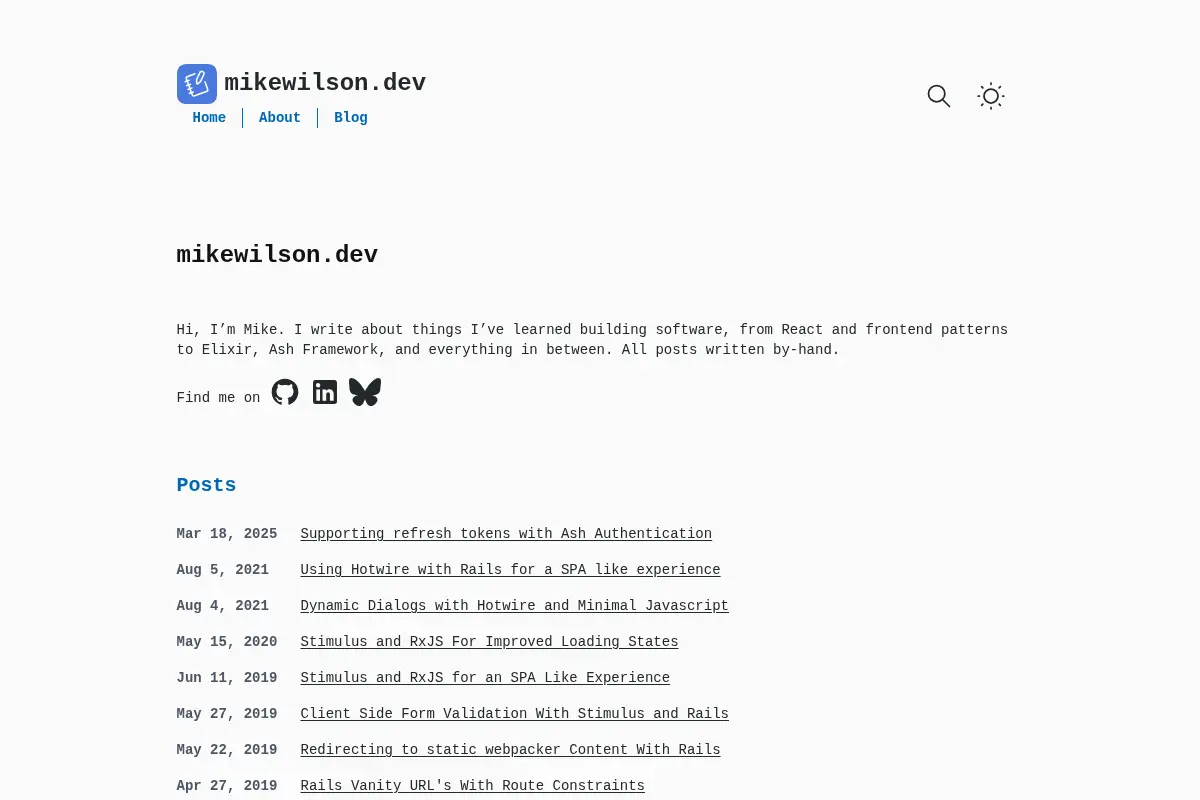Open Rails Vanity URL's With Route Constraints

472,786
